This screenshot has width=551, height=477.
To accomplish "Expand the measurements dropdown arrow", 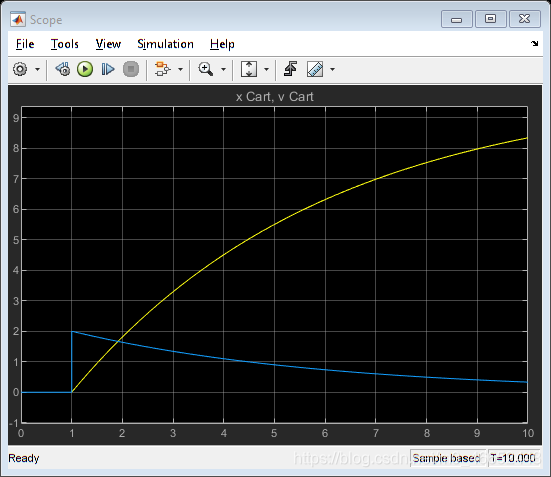I will [x=332, y=69].
